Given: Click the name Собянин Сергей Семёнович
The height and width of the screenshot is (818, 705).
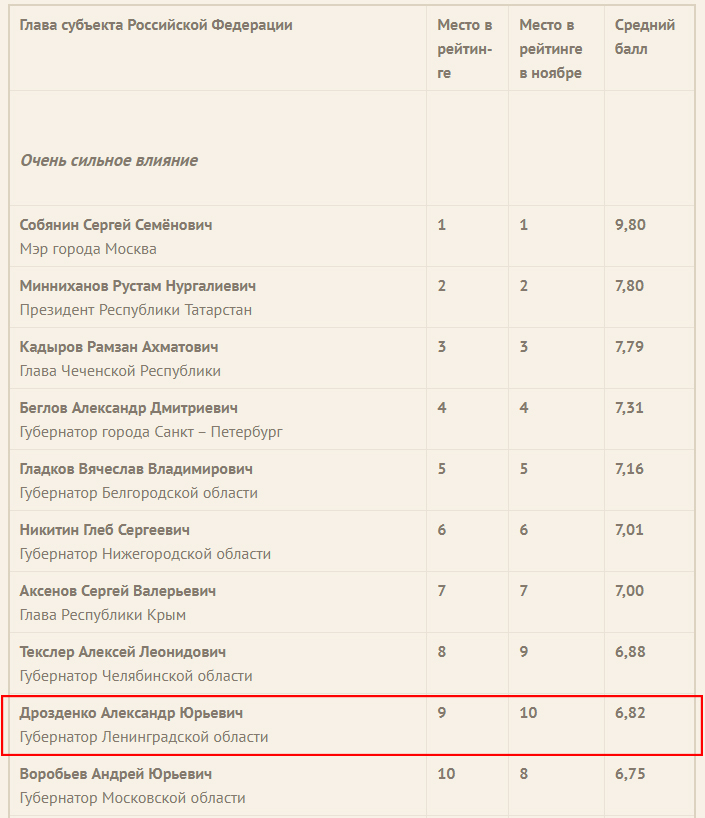Looking at the screenshot, I should pos(116,225).
